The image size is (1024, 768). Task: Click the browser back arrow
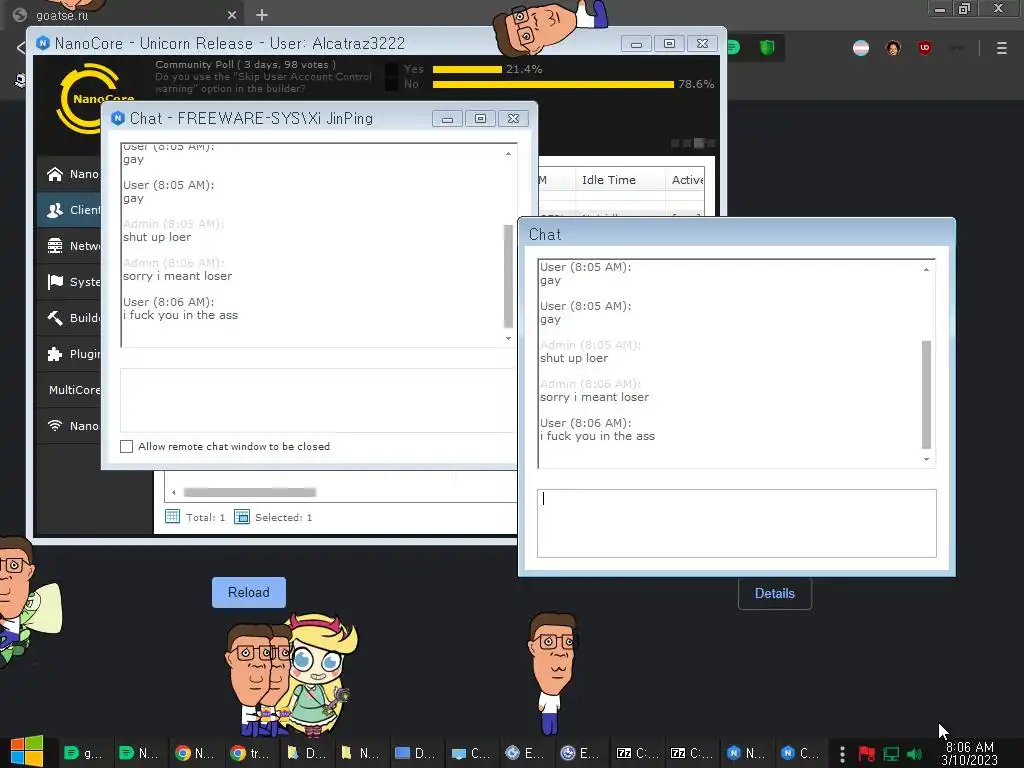pyautogui.click(x=20, y=47)
